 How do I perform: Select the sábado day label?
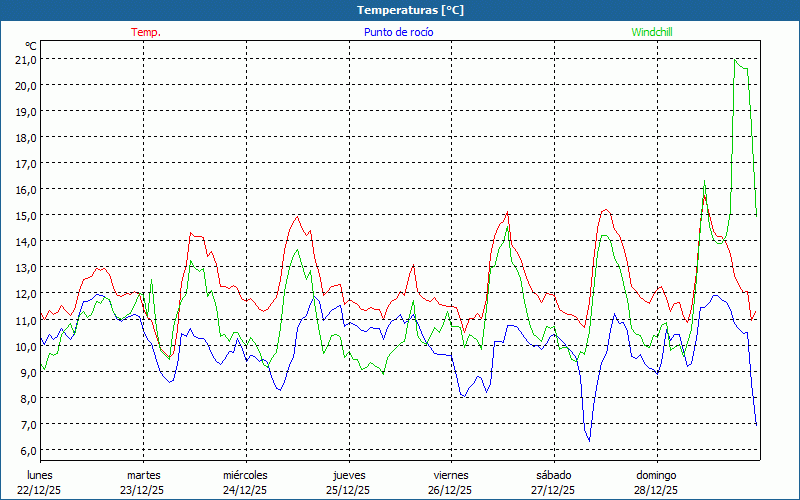553,475
